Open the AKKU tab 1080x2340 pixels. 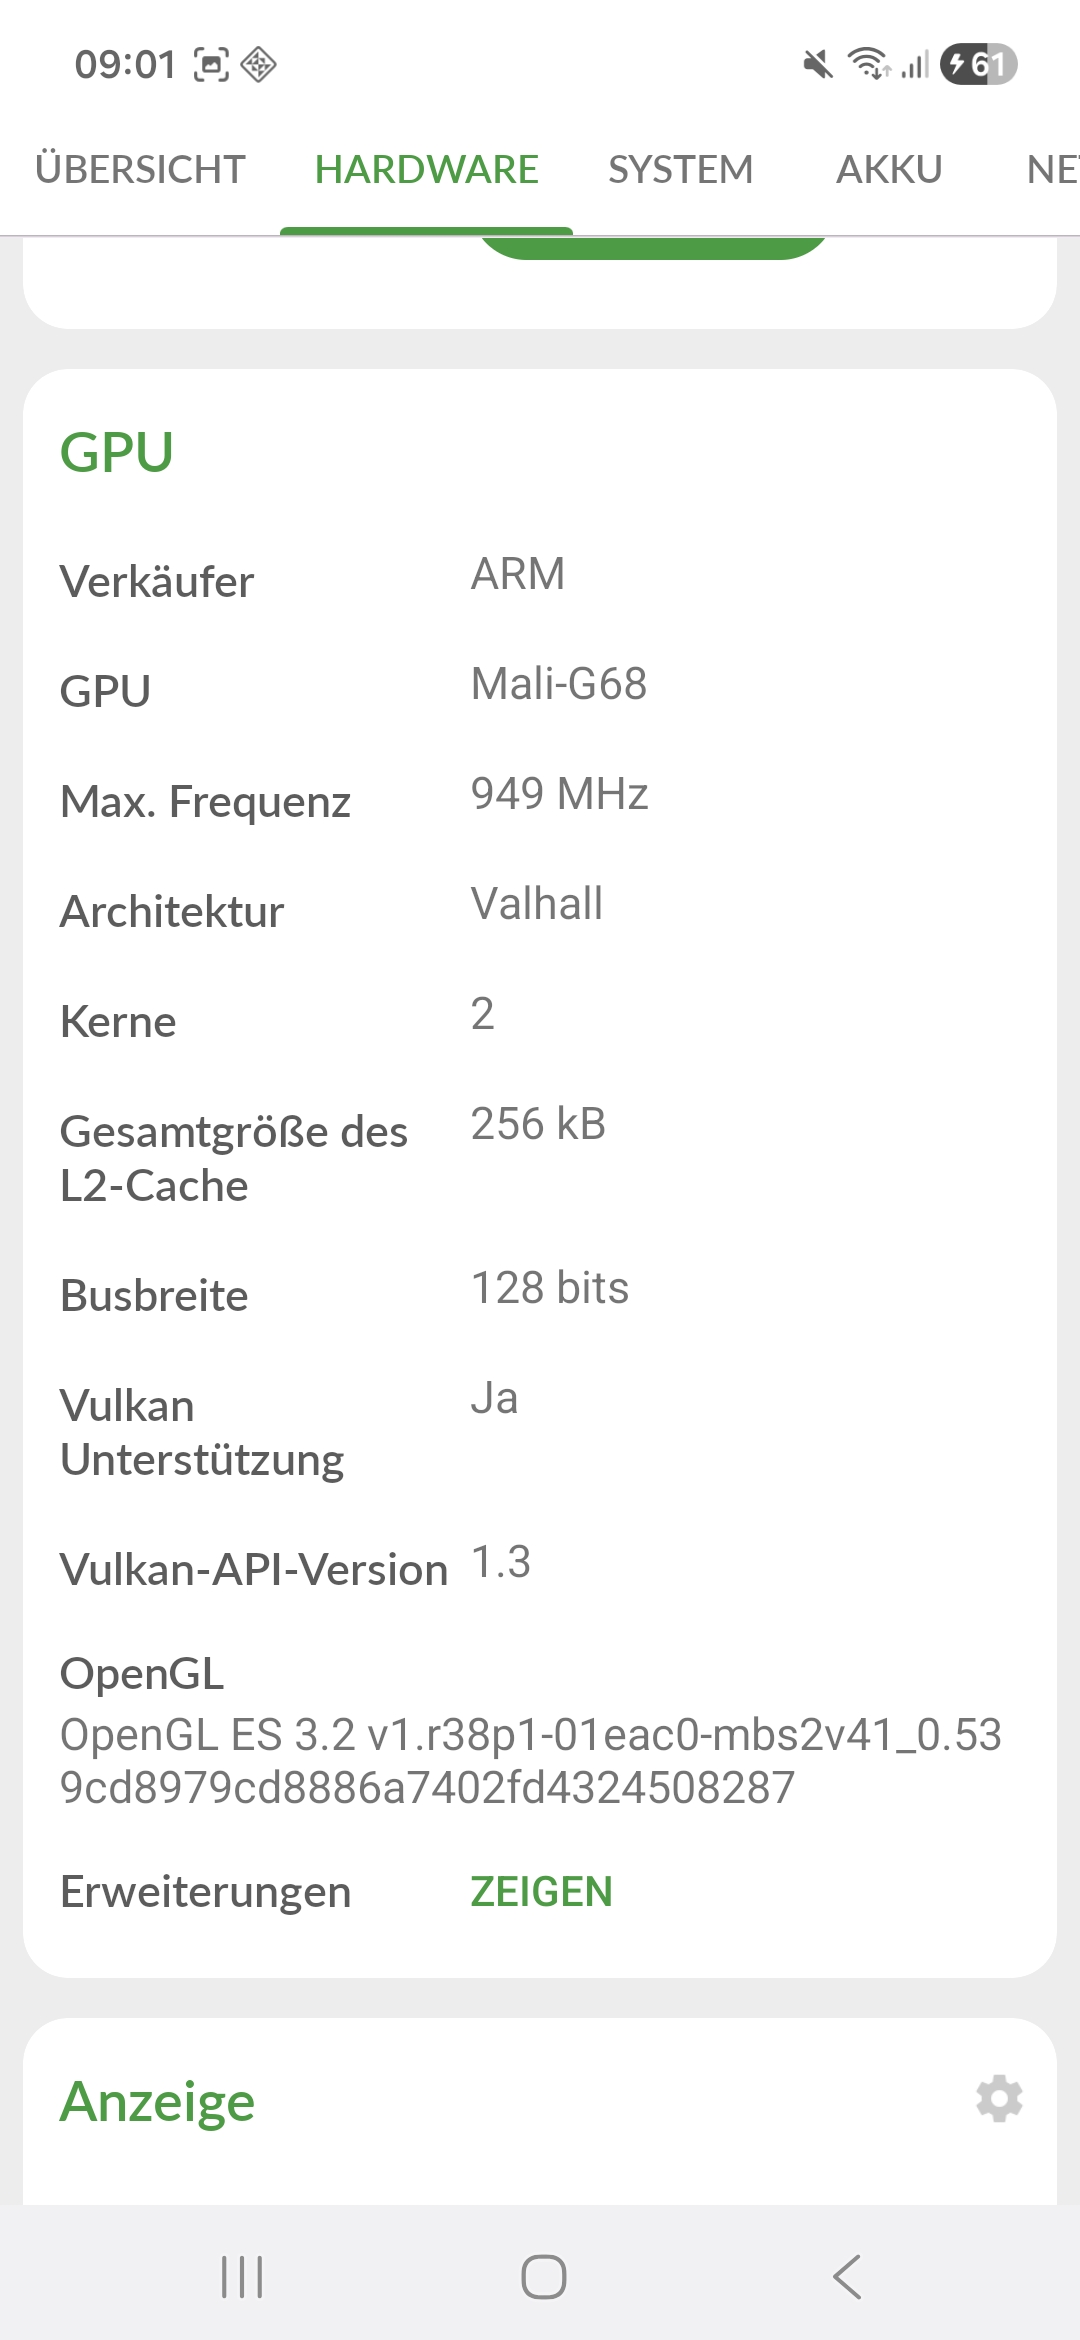[x=889, y=170]
